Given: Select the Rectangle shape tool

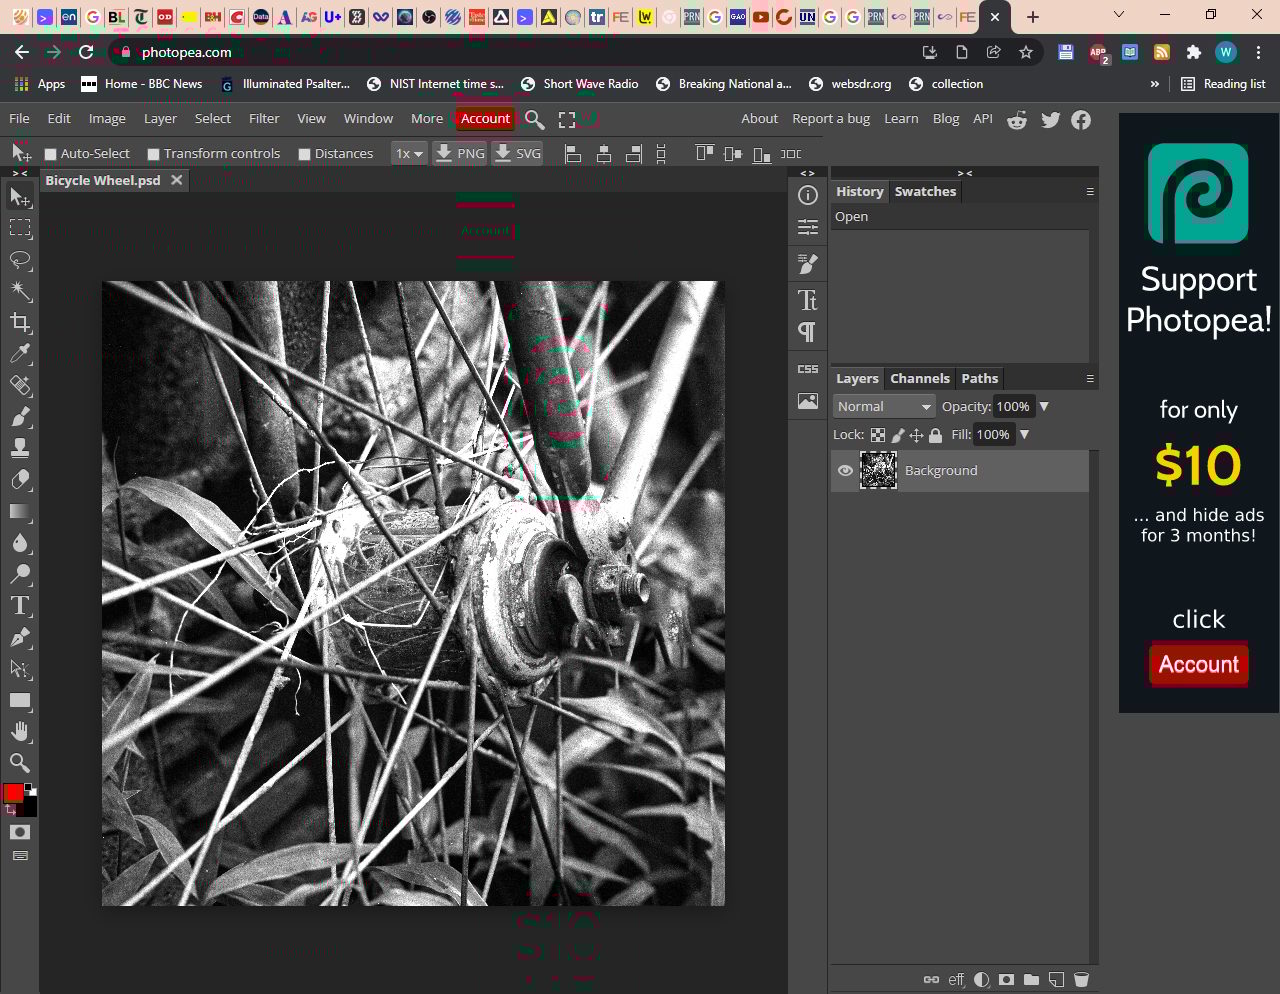Looking at the screenshot, I should [20, 700].
